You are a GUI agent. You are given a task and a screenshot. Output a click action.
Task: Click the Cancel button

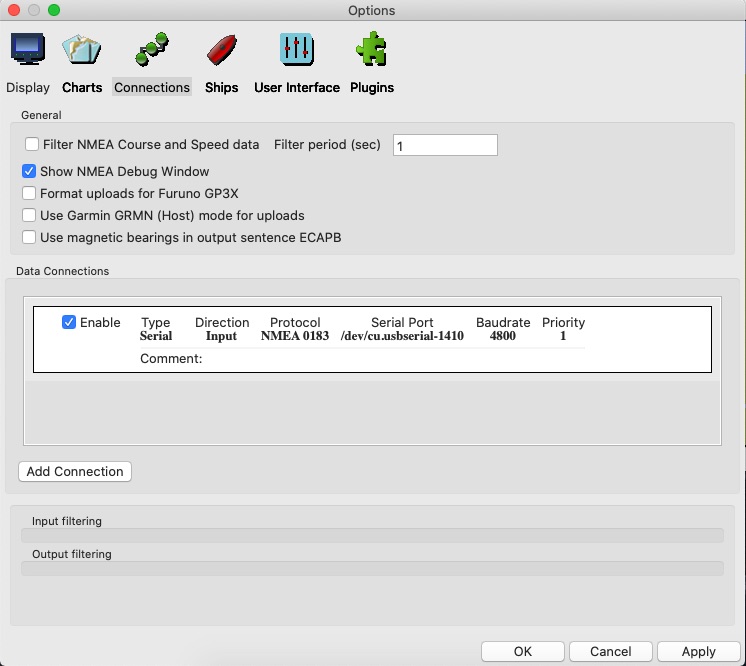[610, 651]
